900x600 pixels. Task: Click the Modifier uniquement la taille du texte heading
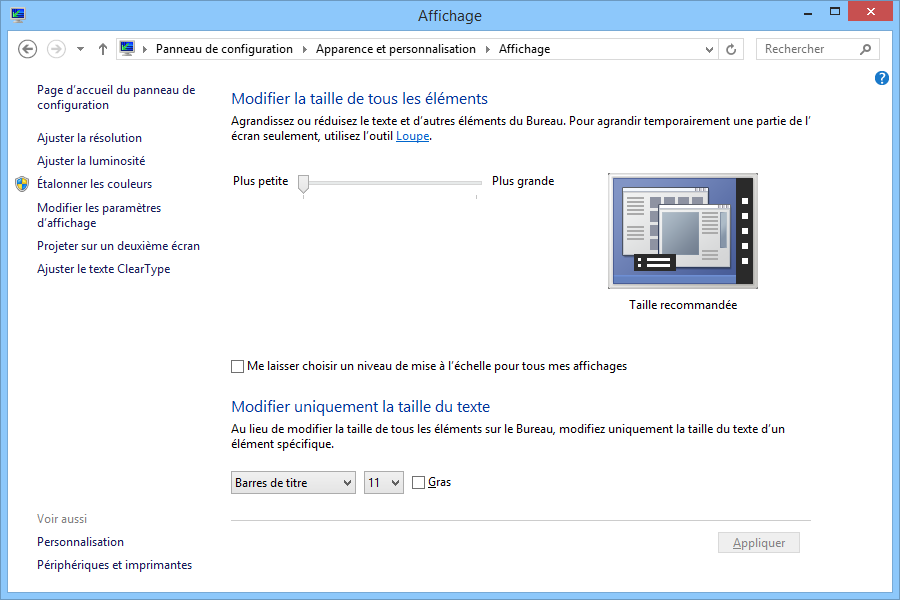[360, 407]
